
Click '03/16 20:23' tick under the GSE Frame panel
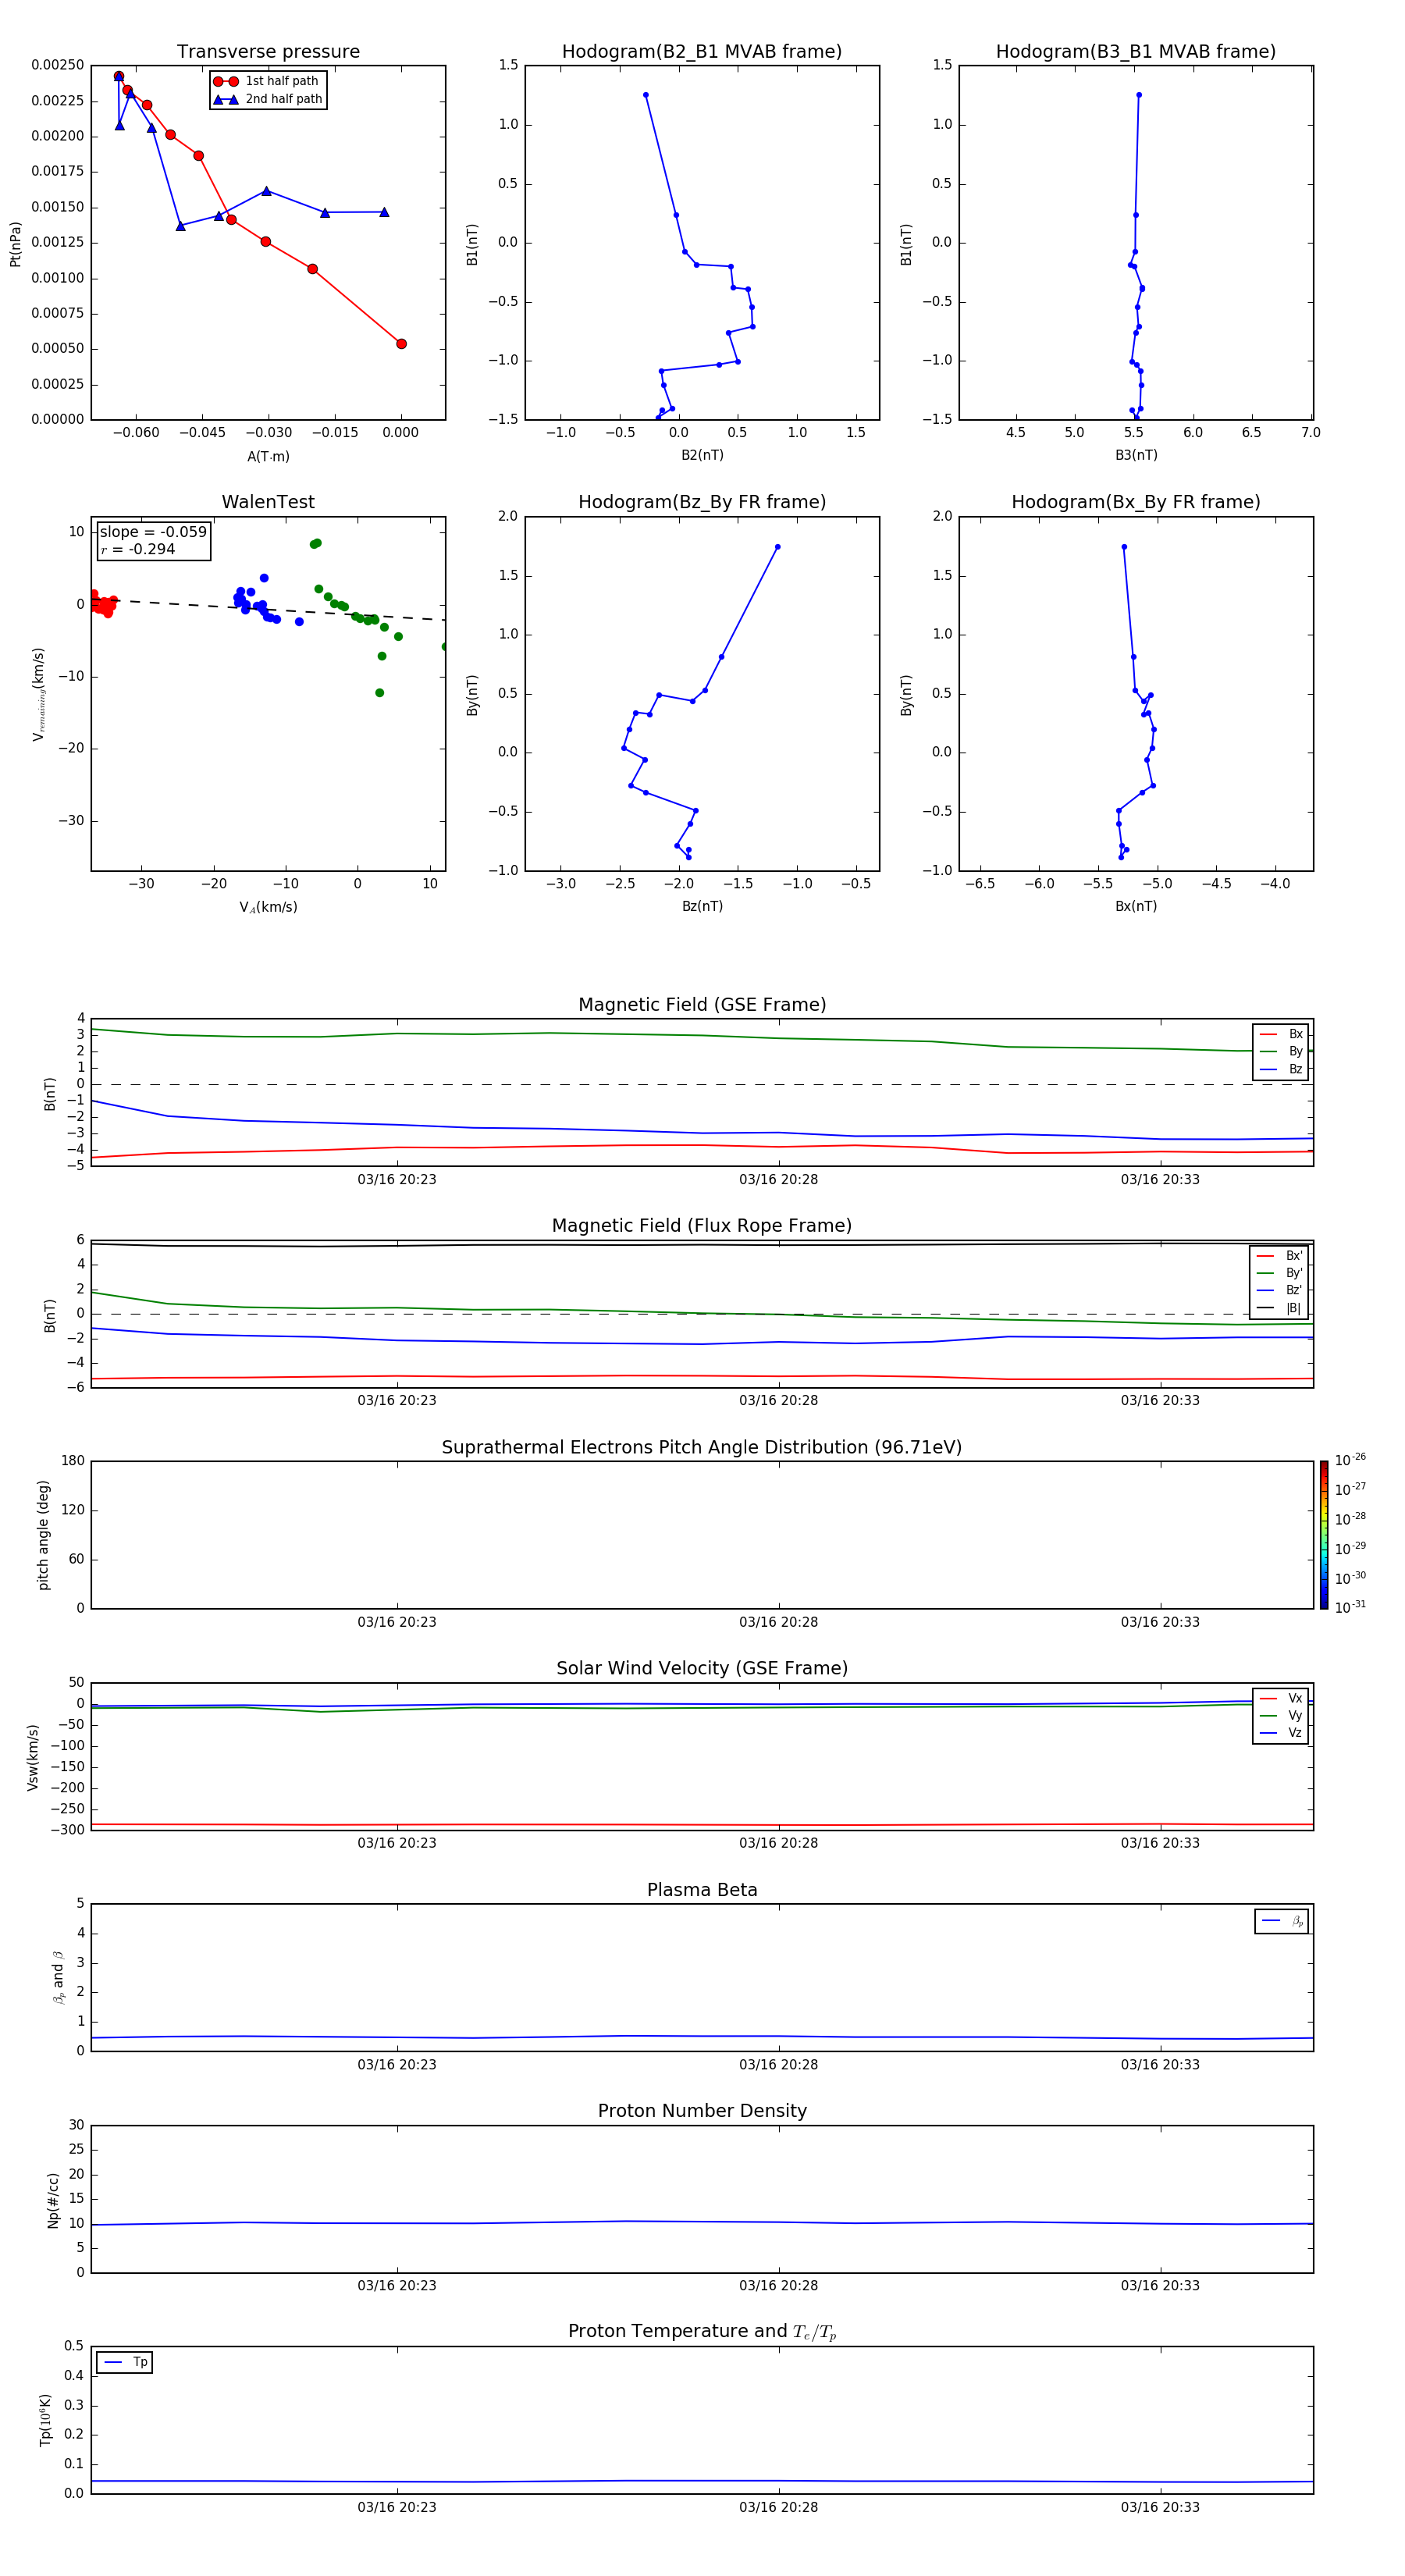[397, 1179]
